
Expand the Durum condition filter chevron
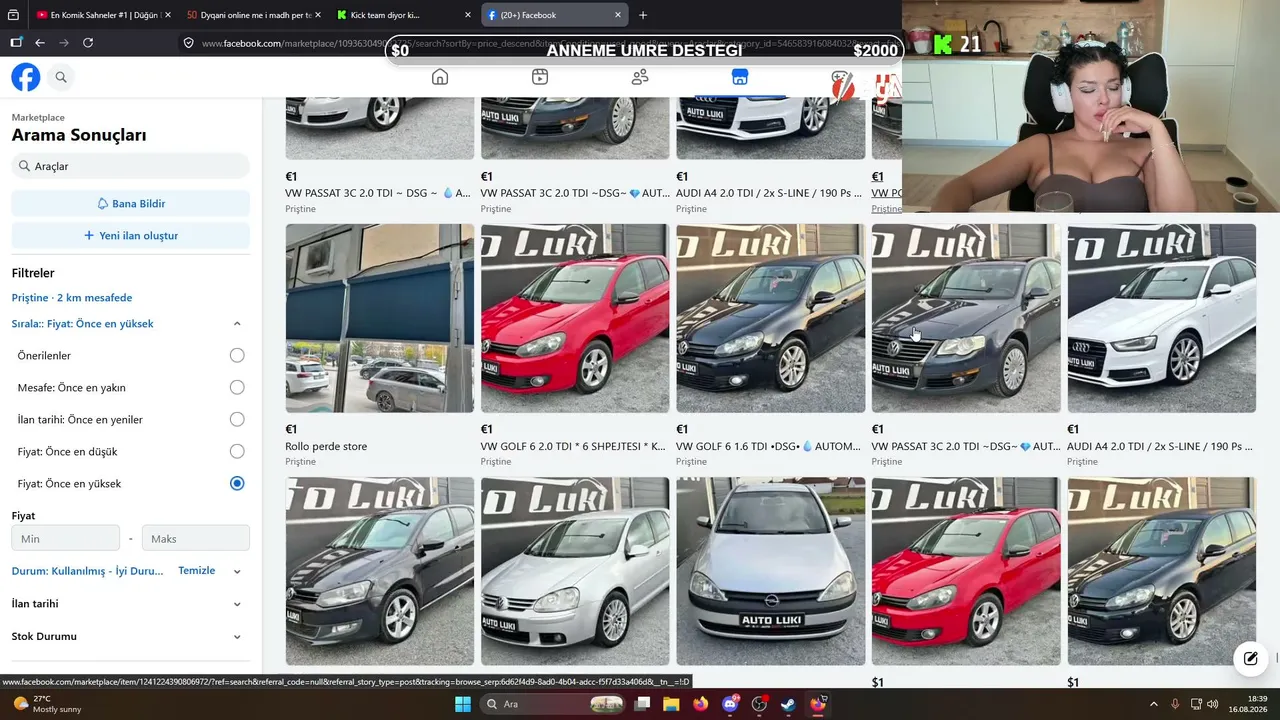pos(237,571)
